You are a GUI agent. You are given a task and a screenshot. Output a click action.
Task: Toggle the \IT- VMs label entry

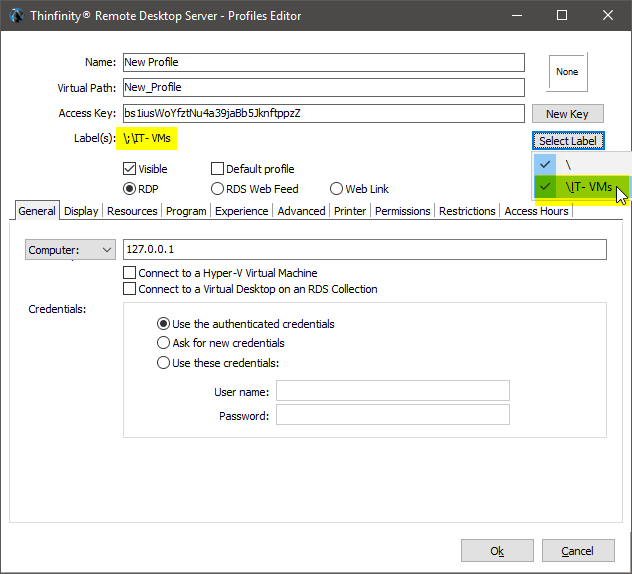tap(581, 187)
